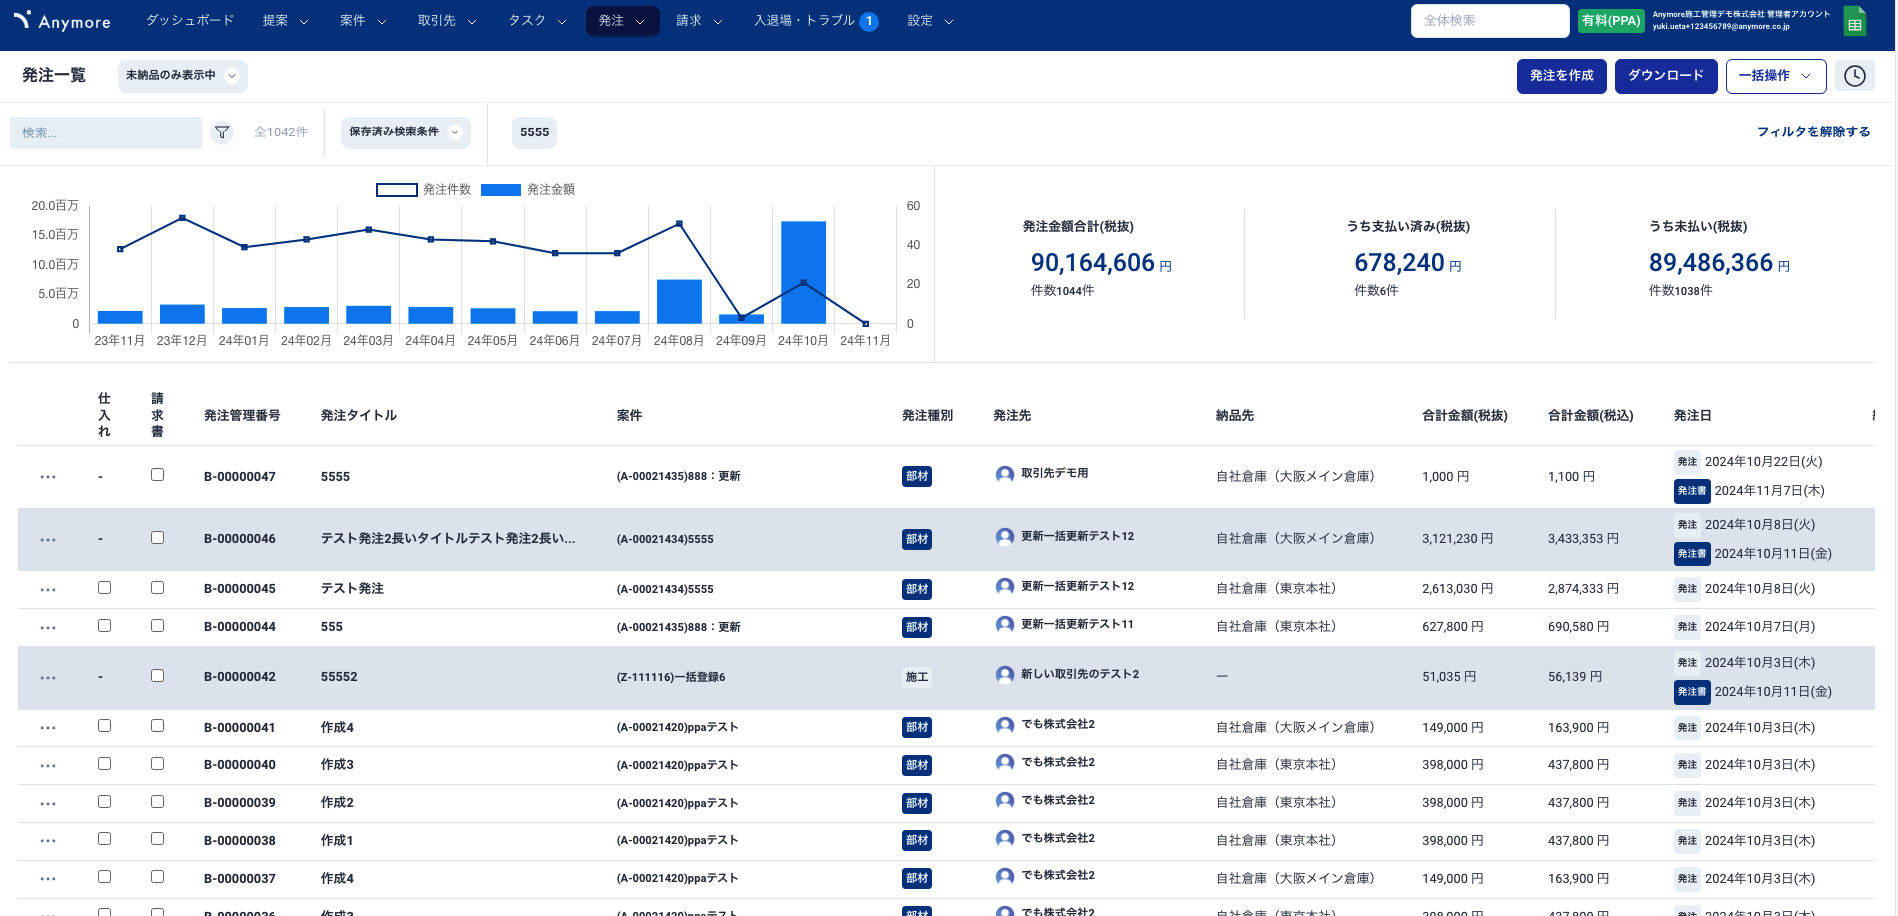
Task: Open row actions menu for B-00000046
Action: 48,540
